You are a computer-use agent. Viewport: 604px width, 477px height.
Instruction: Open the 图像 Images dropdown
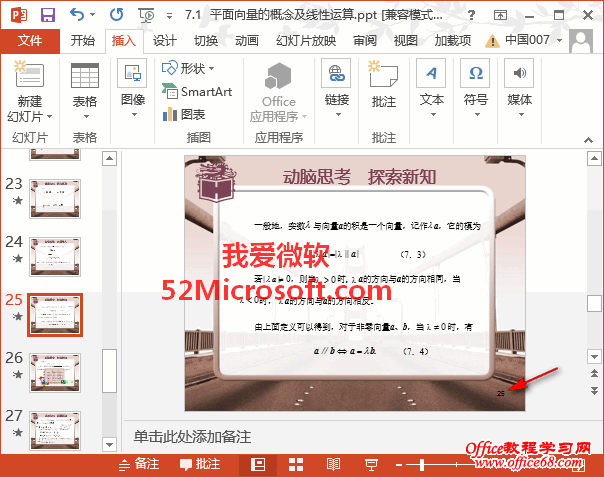(x=133, y=89)
